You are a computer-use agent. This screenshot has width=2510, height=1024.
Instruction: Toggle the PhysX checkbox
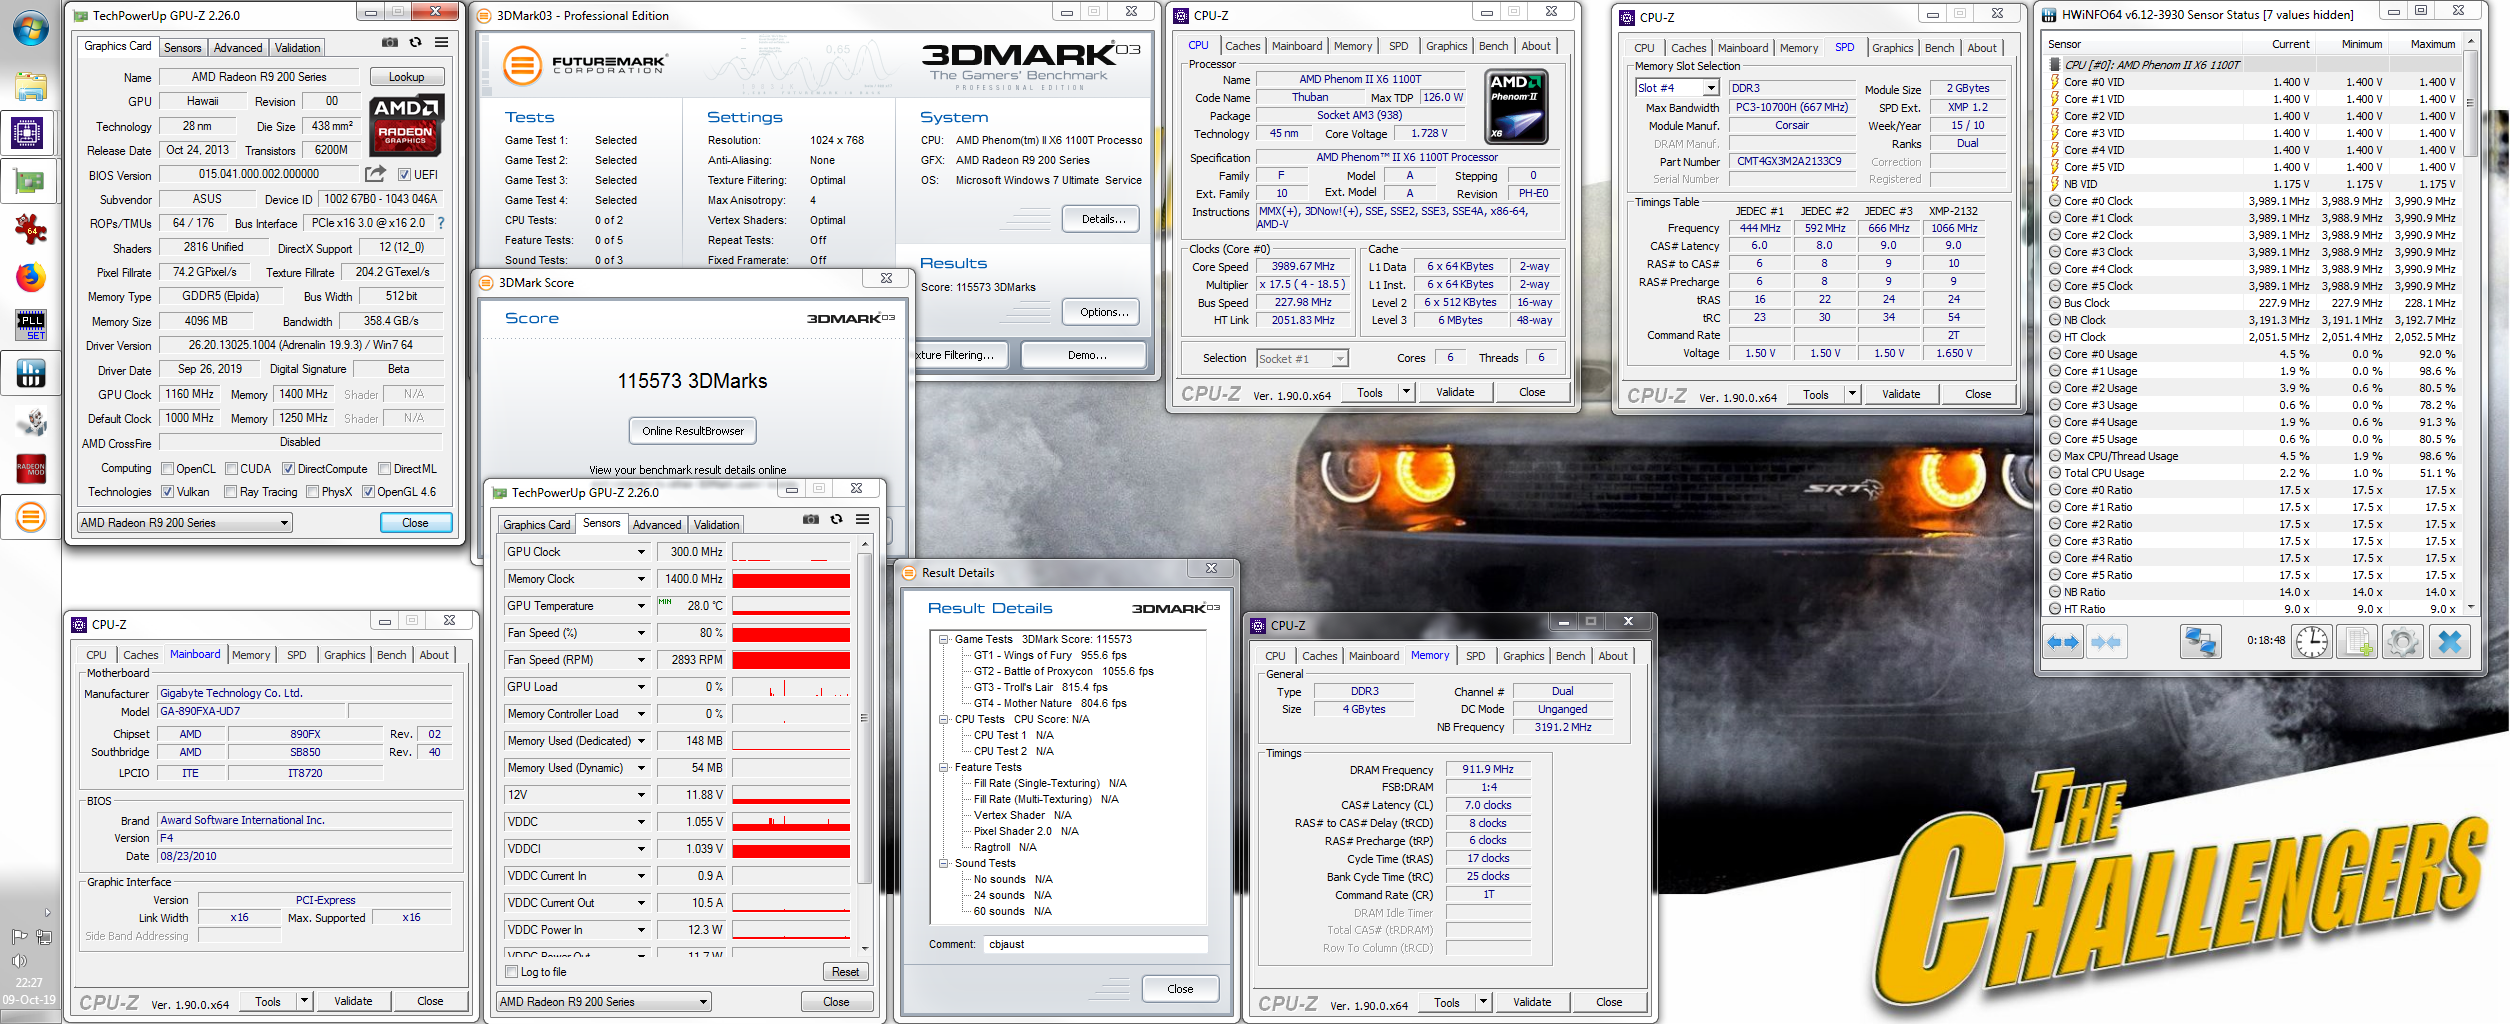tap(313, 492)
